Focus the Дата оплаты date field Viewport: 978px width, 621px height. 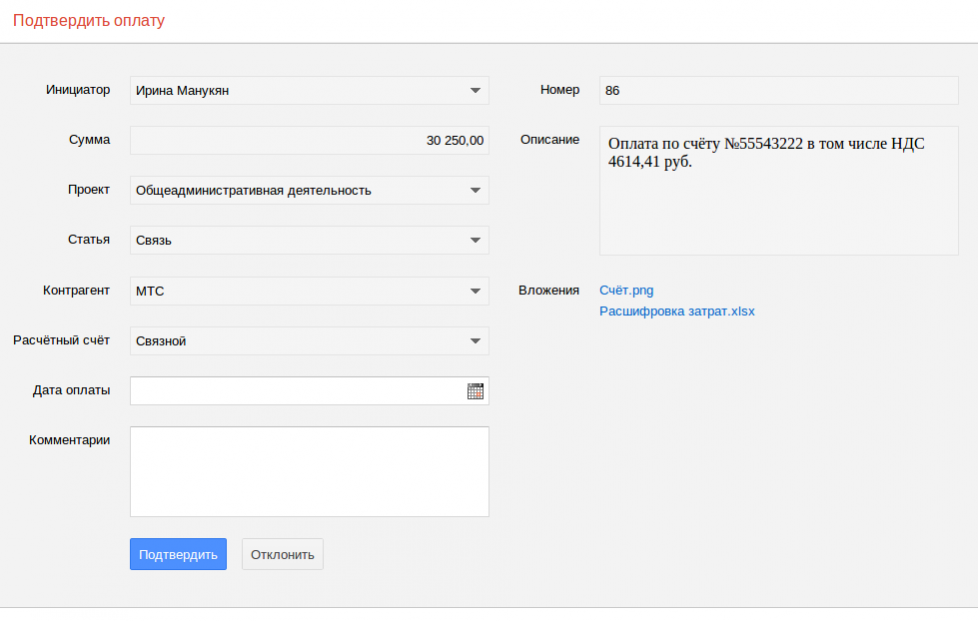pos(295,391)
